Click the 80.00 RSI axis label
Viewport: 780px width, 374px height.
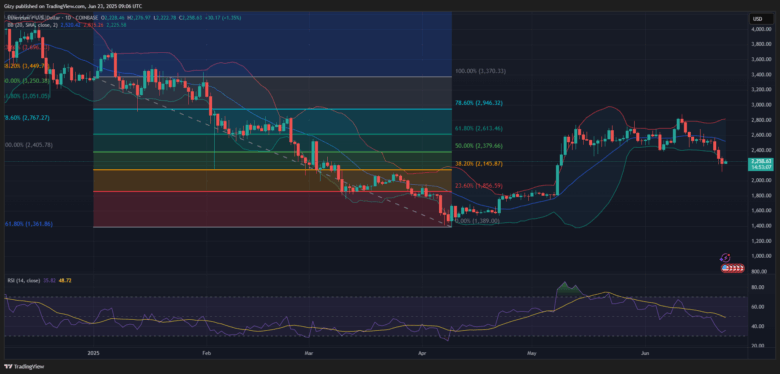758,287
